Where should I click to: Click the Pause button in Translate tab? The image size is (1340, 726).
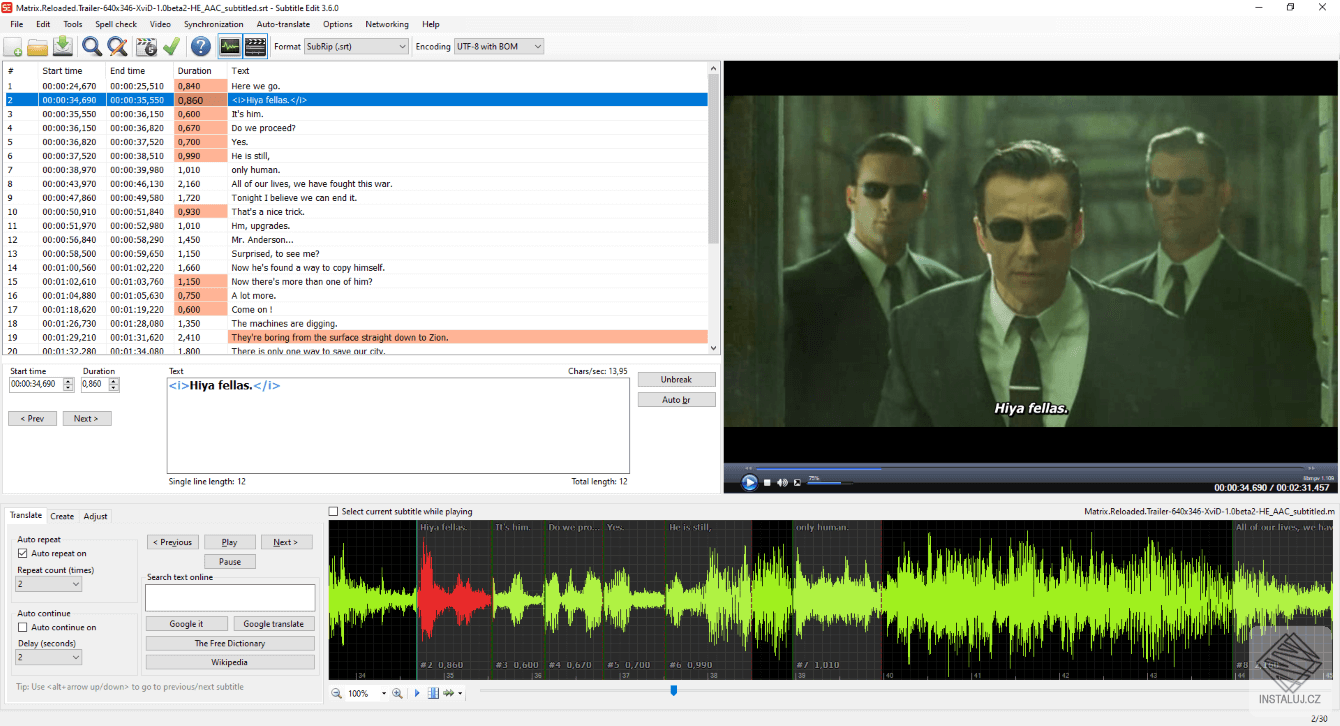pos(230,562)
